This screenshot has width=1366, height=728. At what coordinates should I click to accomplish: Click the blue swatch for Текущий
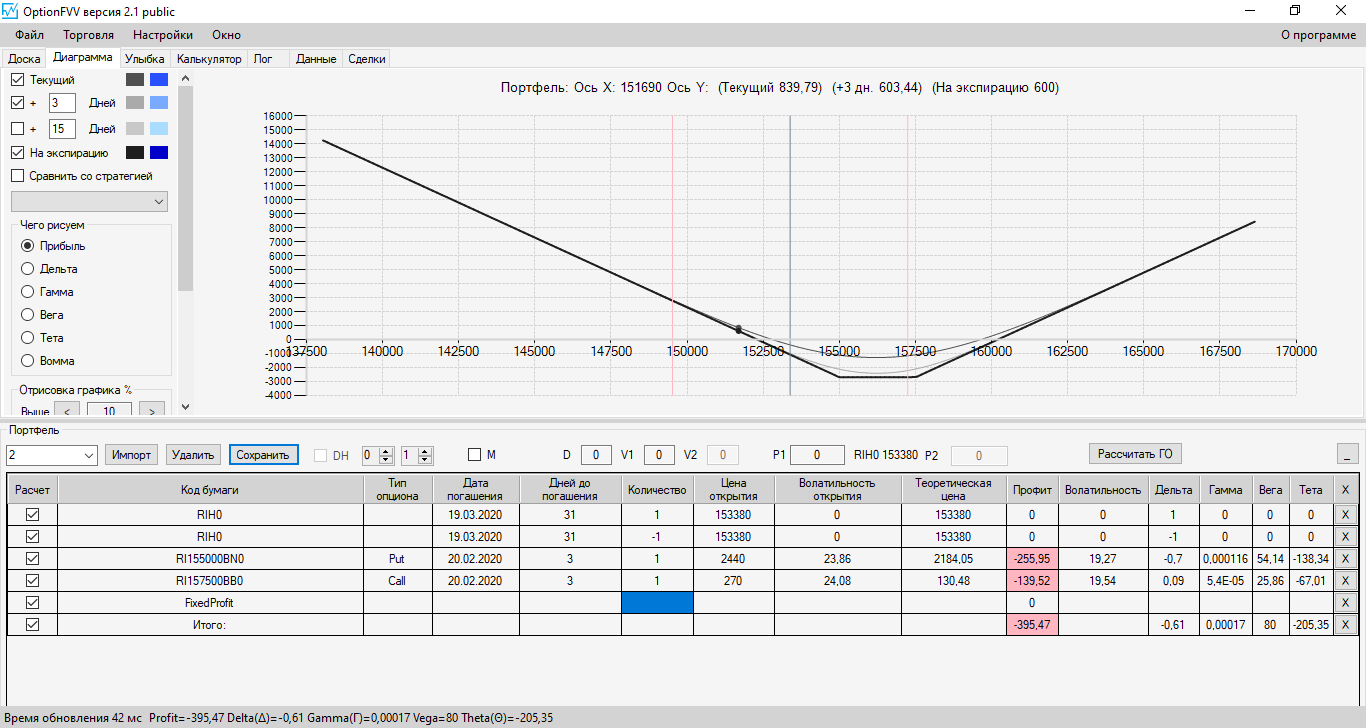point(158,79)
